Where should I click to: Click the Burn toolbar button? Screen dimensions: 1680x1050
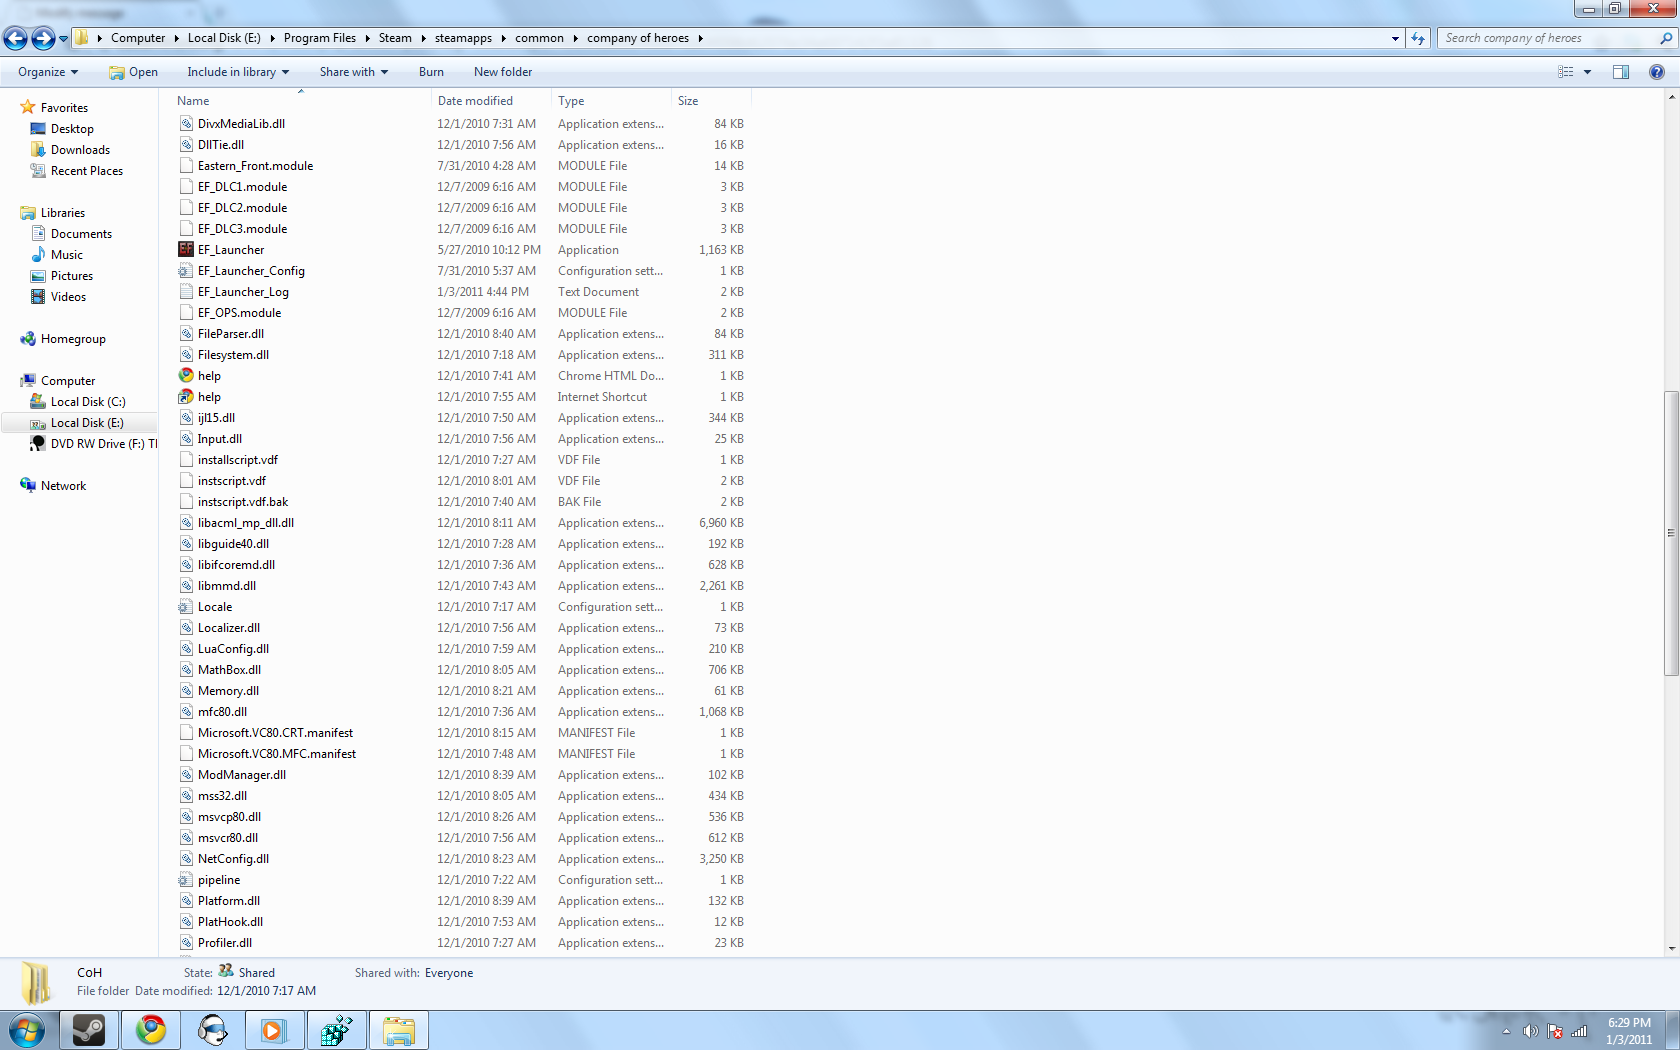tap(431, 72)
